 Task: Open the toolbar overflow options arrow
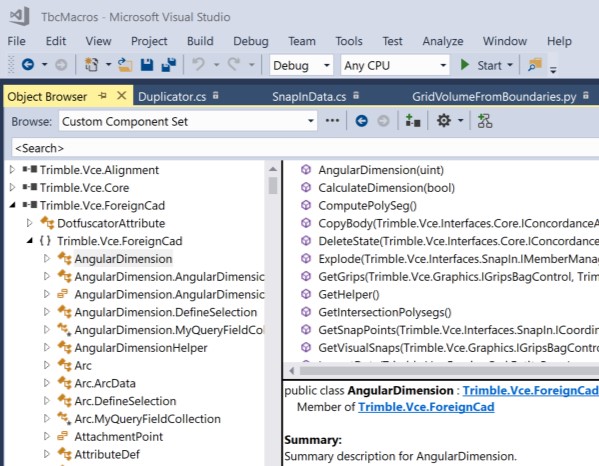[x=553, y=69]
